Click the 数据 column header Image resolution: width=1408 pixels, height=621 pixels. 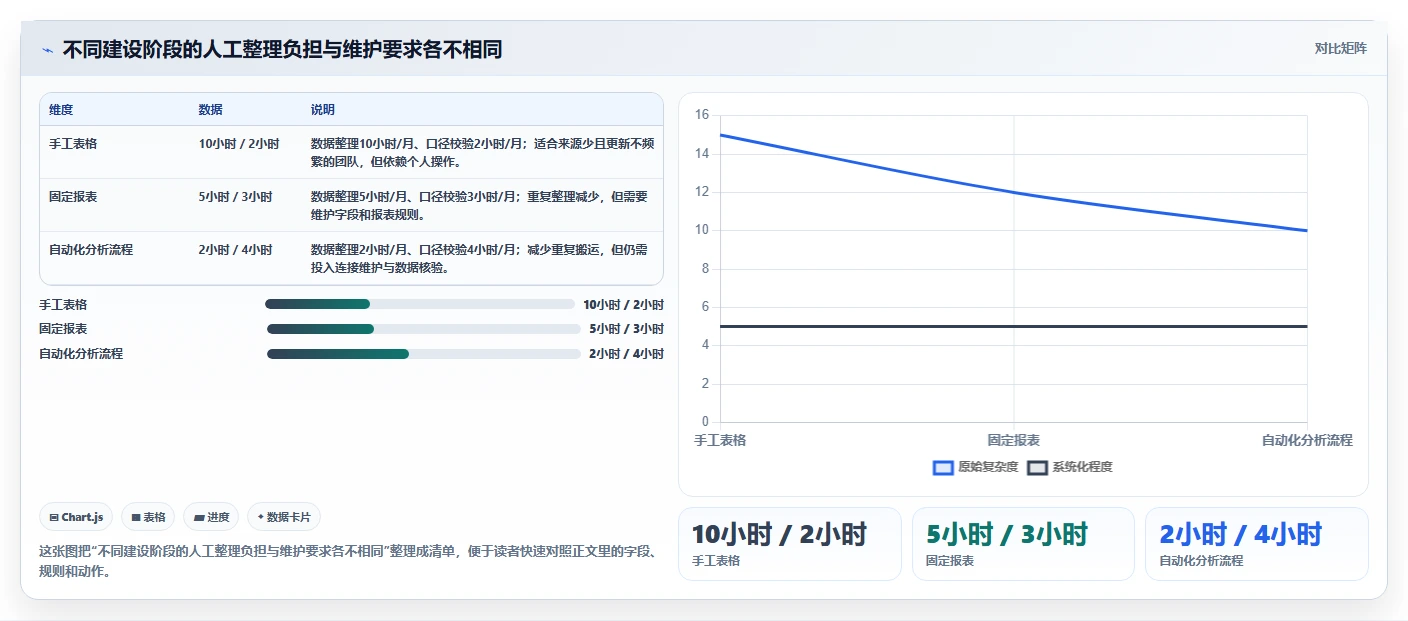pos(210,109)
